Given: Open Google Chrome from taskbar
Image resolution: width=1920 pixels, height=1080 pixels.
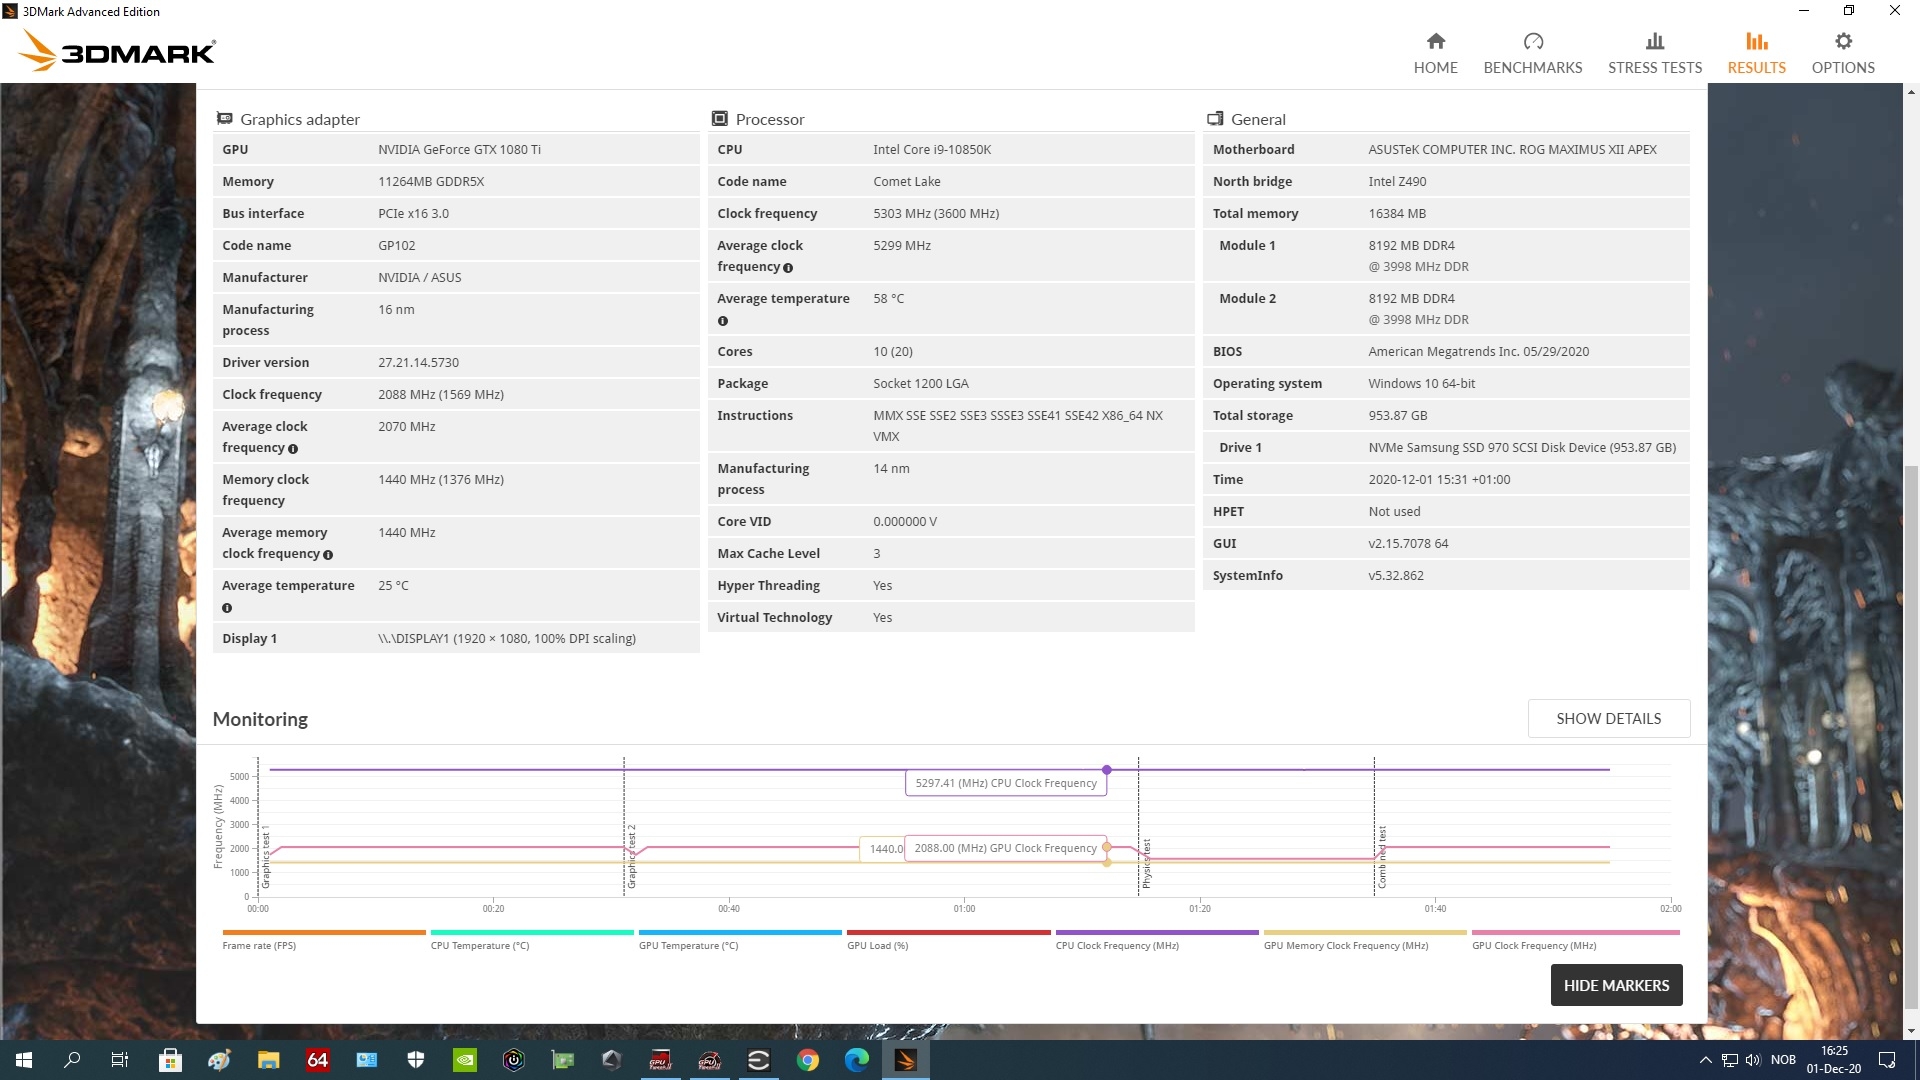Looking at the screenshot, I should (808, 1060).
